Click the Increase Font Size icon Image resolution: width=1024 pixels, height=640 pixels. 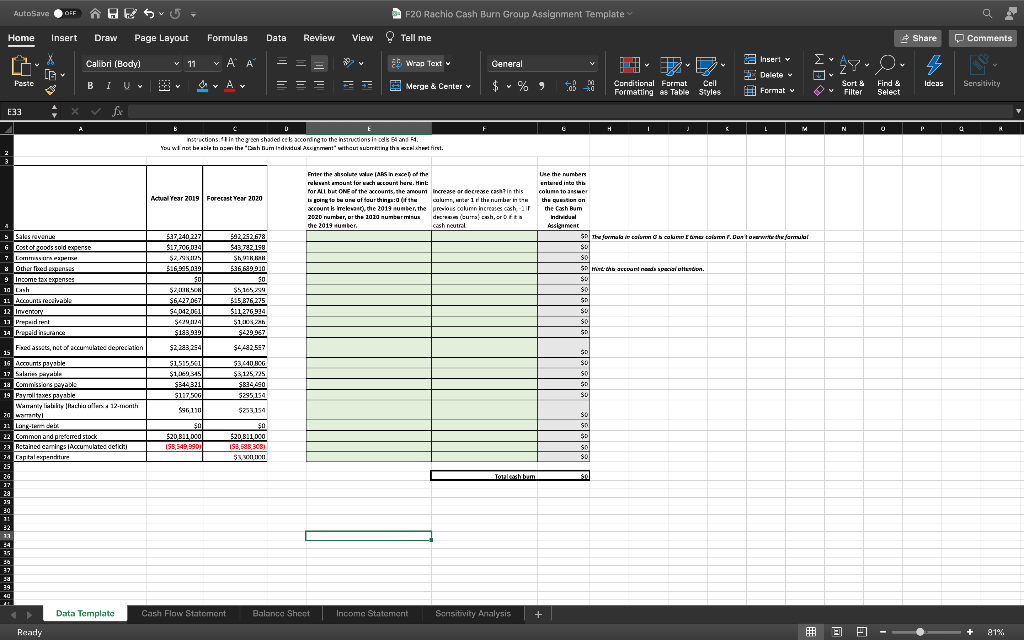coord(231,63)
